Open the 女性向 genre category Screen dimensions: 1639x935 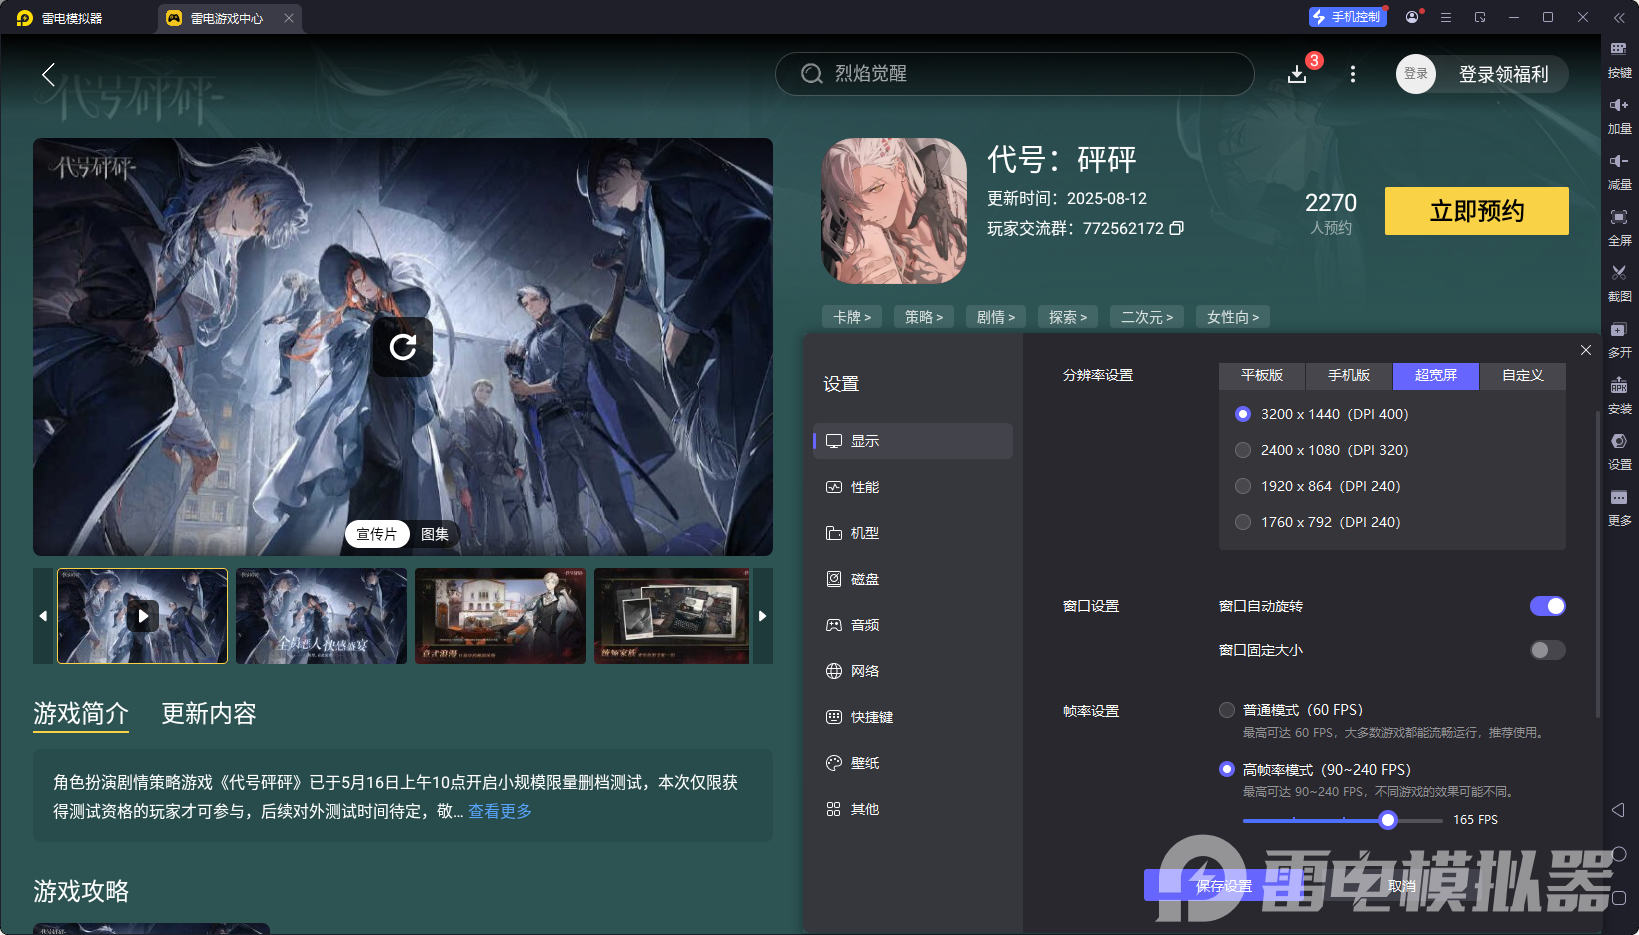pyautogui.click(x=1232, y=316)
